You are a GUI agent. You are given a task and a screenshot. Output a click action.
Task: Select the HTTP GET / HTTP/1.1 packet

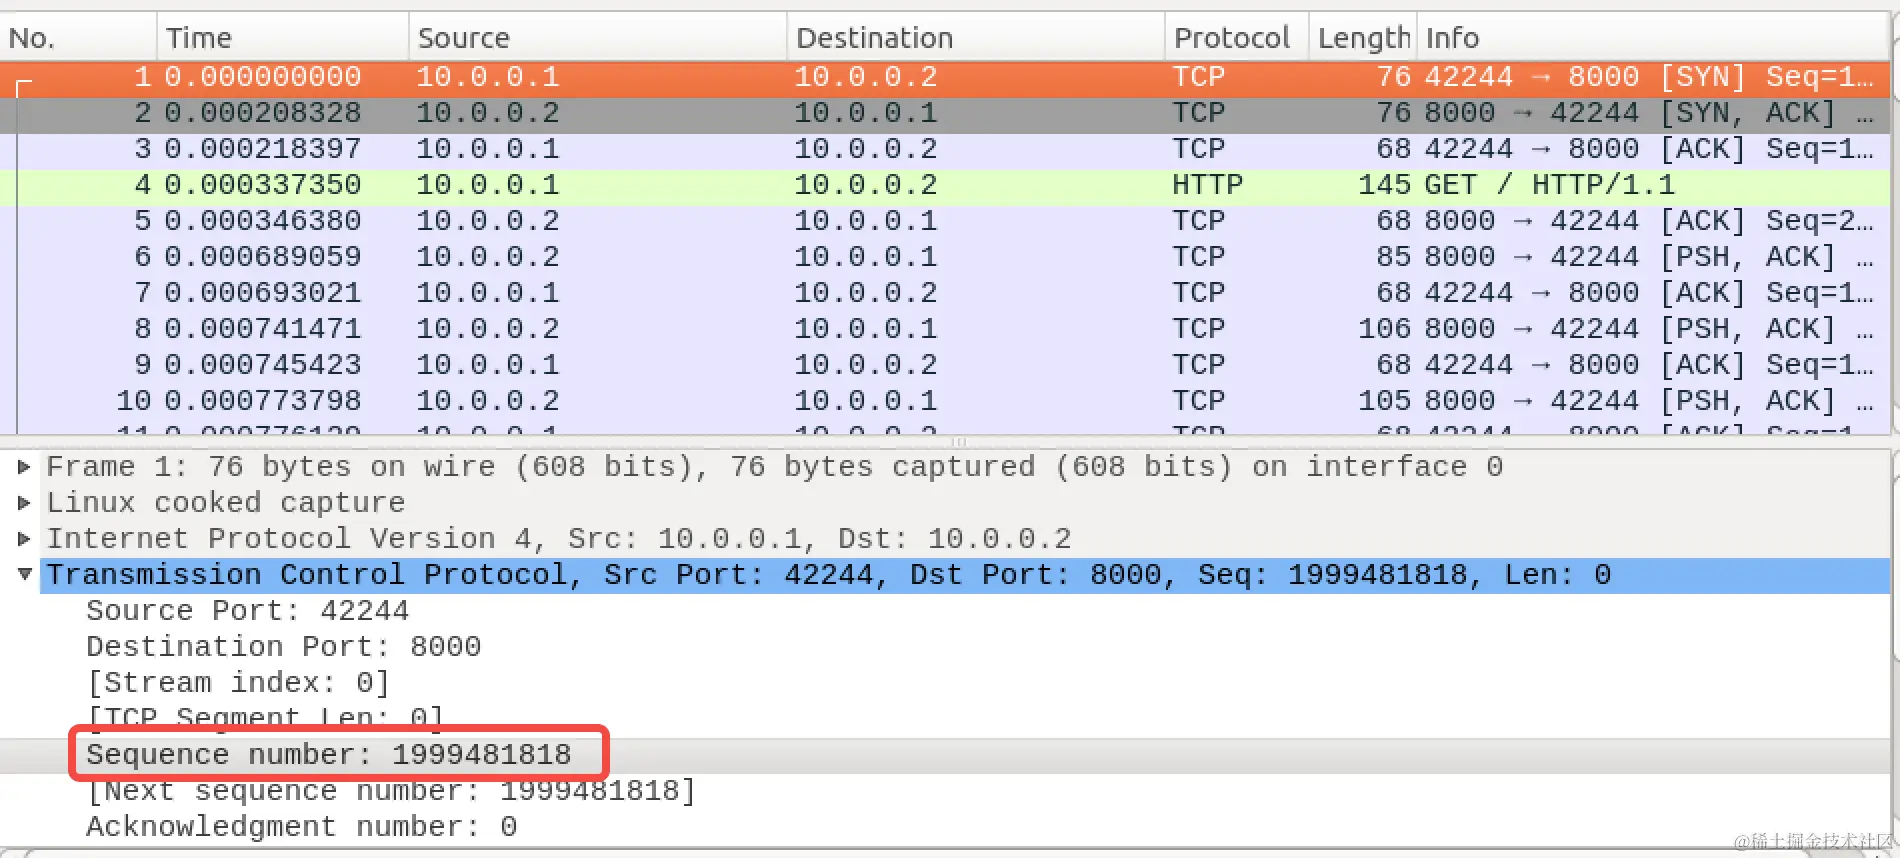click(945, 185)
